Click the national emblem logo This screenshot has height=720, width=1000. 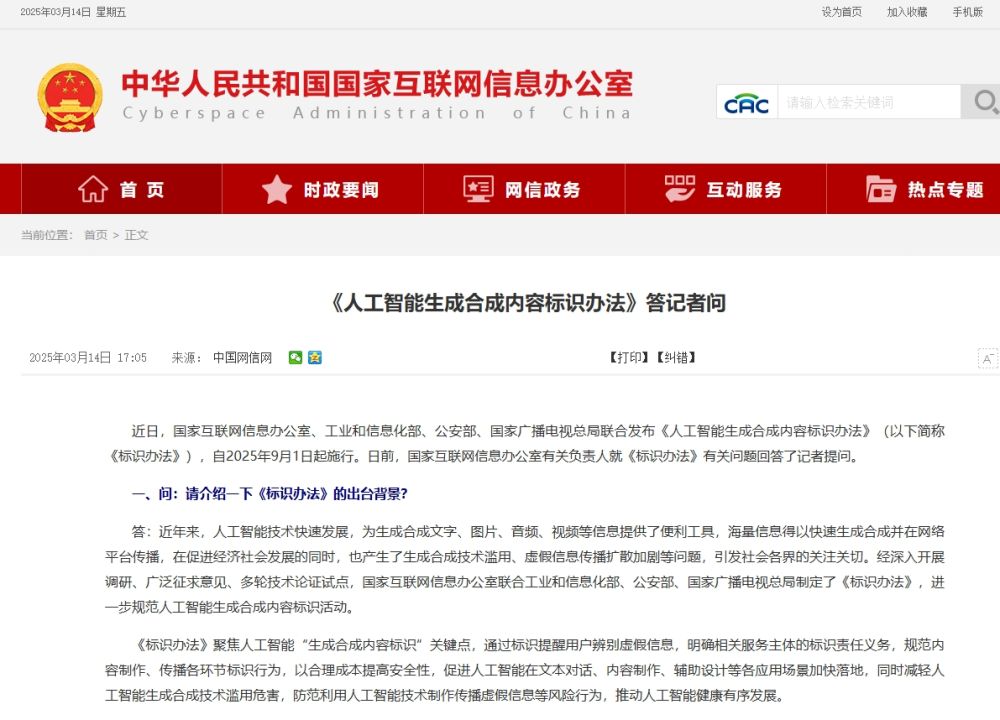[70, 97]
